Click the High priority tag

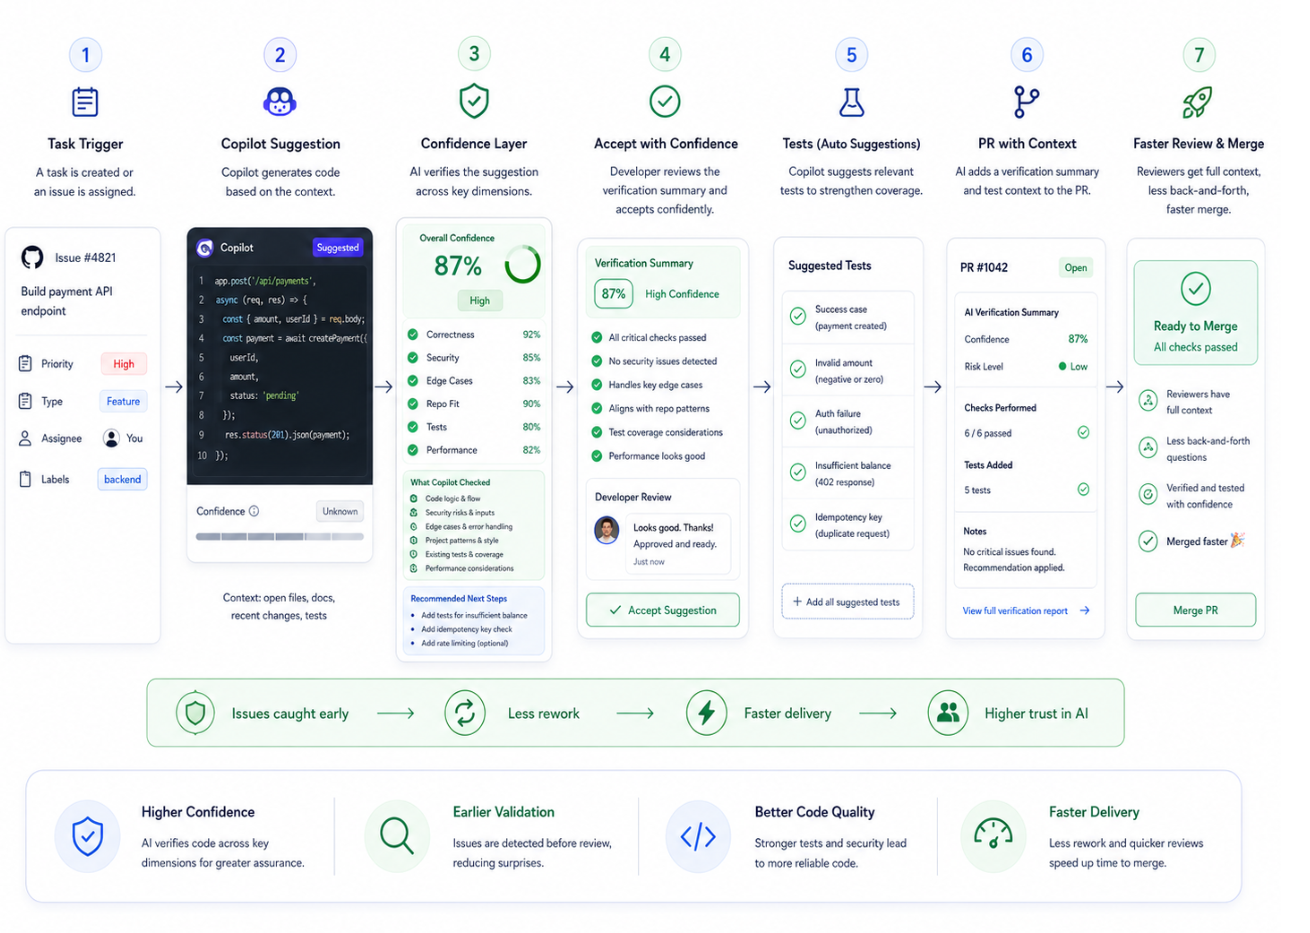coord(124,364)
